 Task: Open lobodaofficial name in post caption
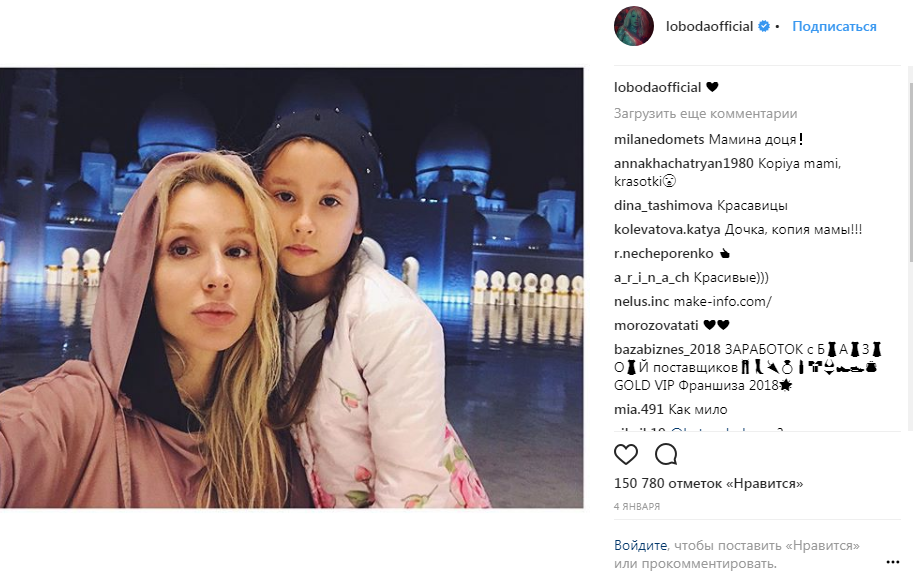point(657,87)
